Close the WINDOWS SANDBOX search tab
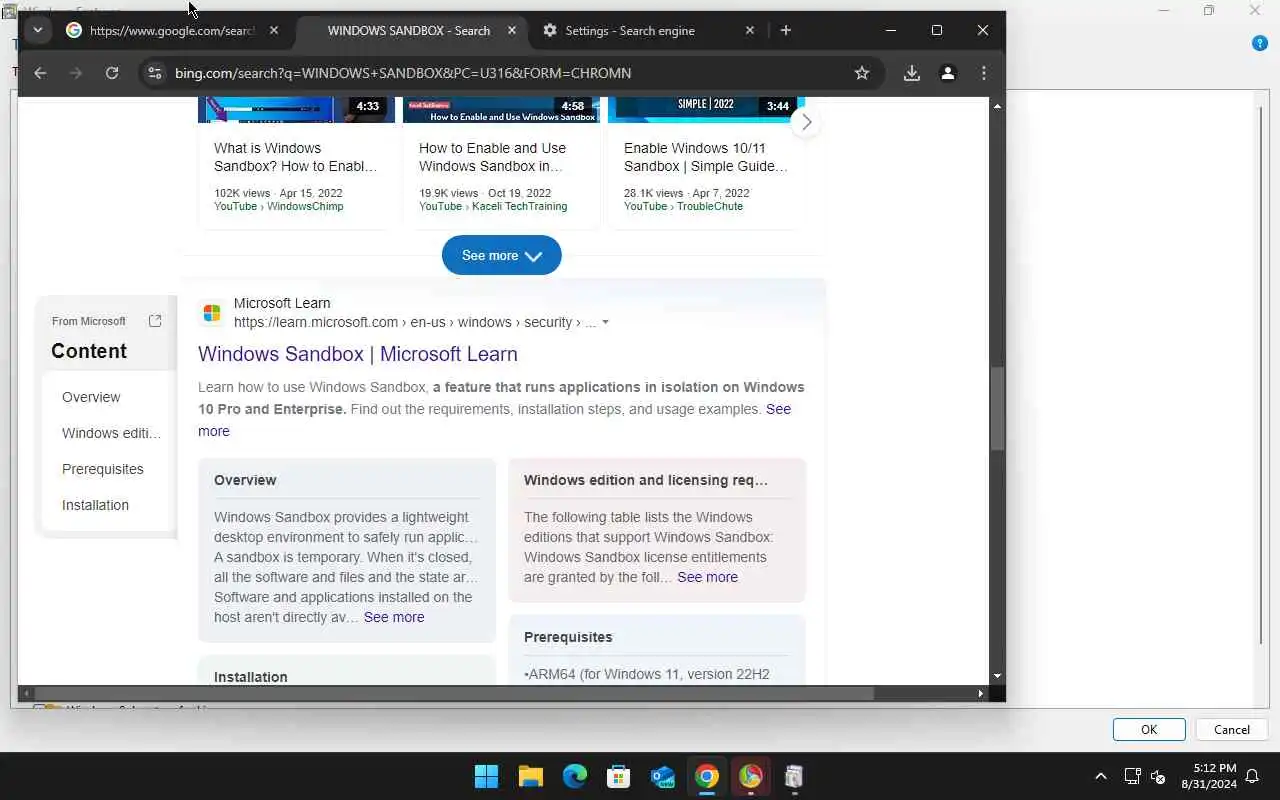 (512, 30)
